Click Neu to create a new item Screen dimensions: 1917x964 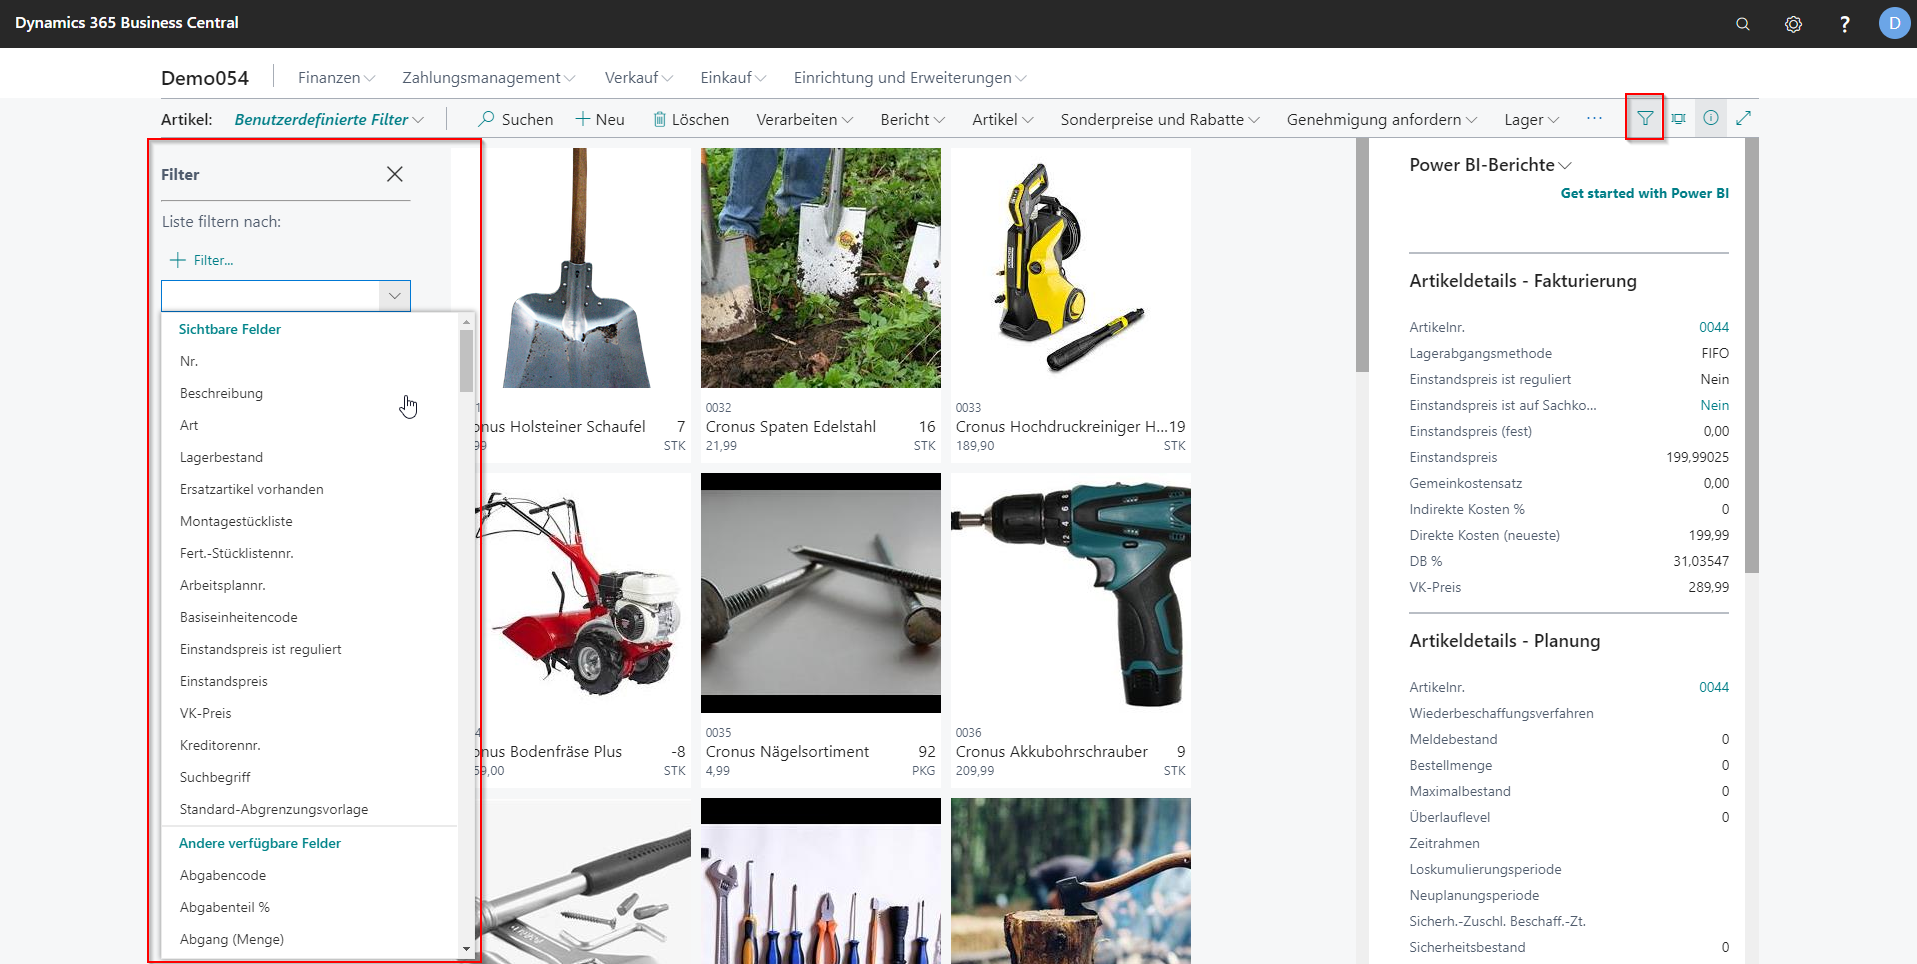600,119
